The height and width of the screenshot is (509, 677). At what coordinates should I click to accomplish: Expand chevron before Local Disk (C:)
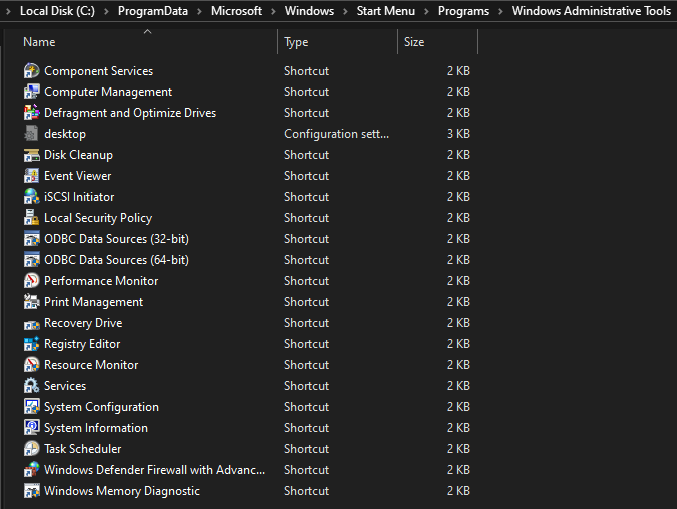[8, 11]
